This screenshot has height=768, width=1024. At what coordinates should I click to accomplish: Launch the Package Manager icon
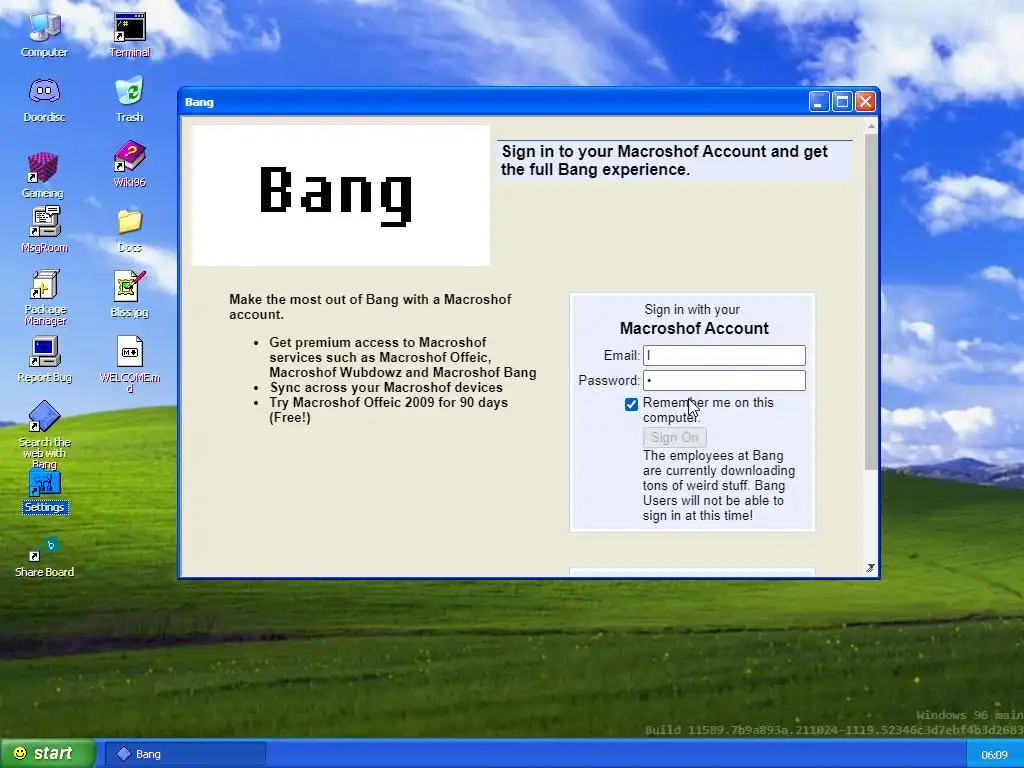(45, 297)
